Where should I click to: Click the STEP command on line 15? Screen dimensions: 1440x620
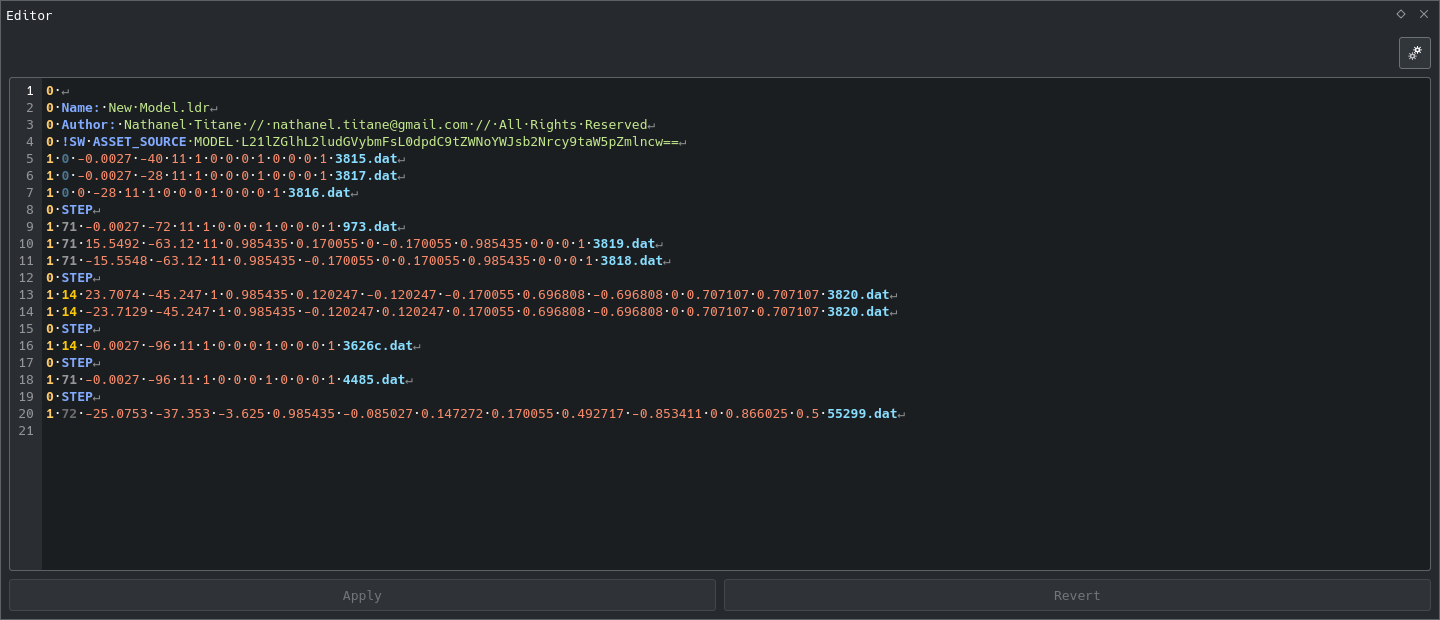point(77,329)
